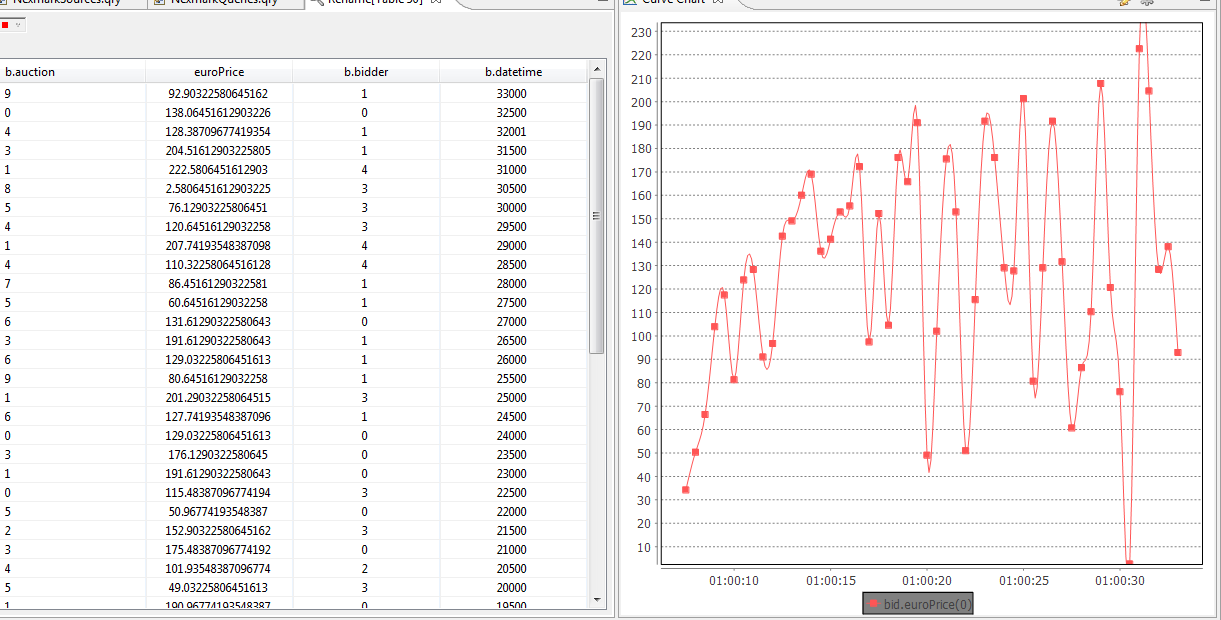The height and width of the screenshot is (620, 1221).
Task: Close the Curve Chart tab
Action: [719, 2]
